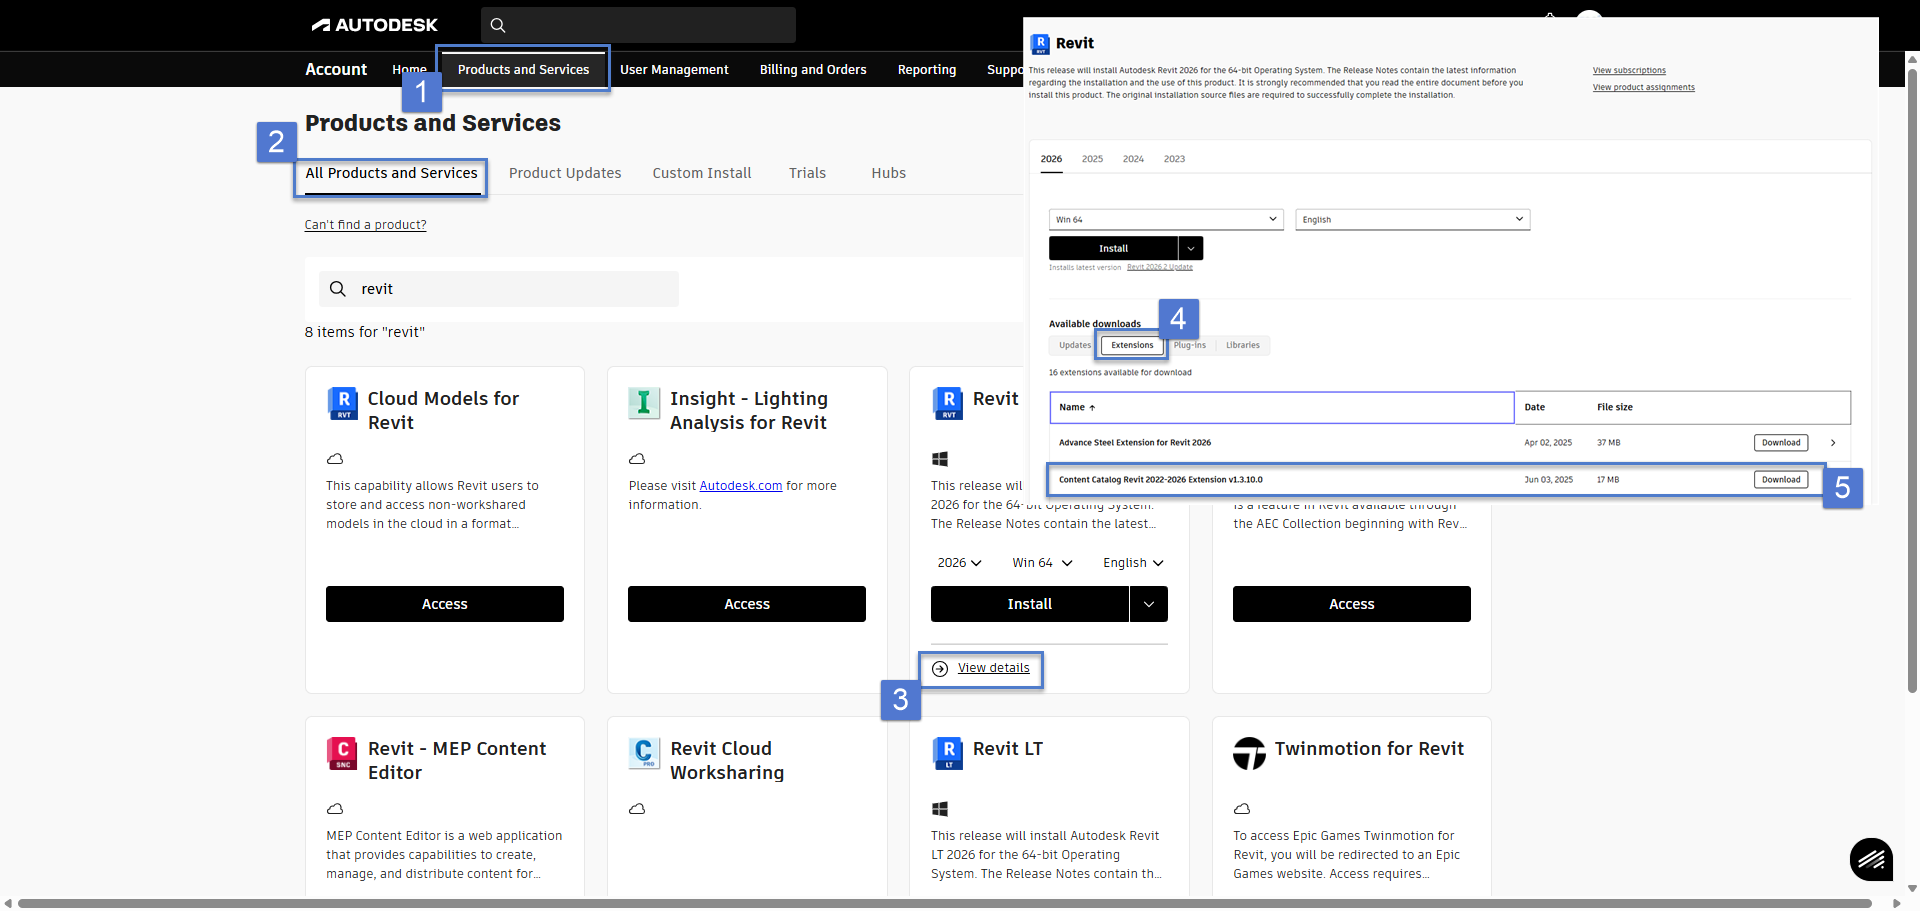Select the Updates filter under Available downloads
The height and width of the screenshot is (911, 1920).
coord(1075,345)
